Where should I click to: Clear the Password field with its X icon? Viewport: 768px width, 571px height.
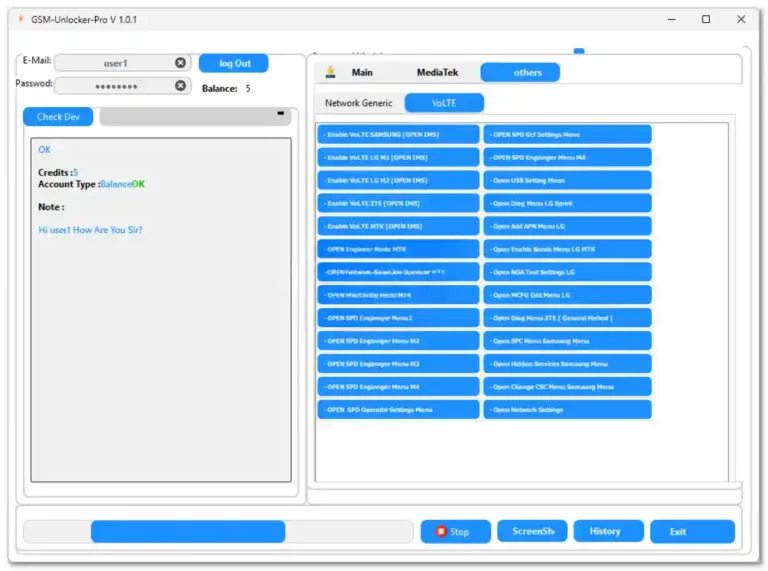point(180,86)
